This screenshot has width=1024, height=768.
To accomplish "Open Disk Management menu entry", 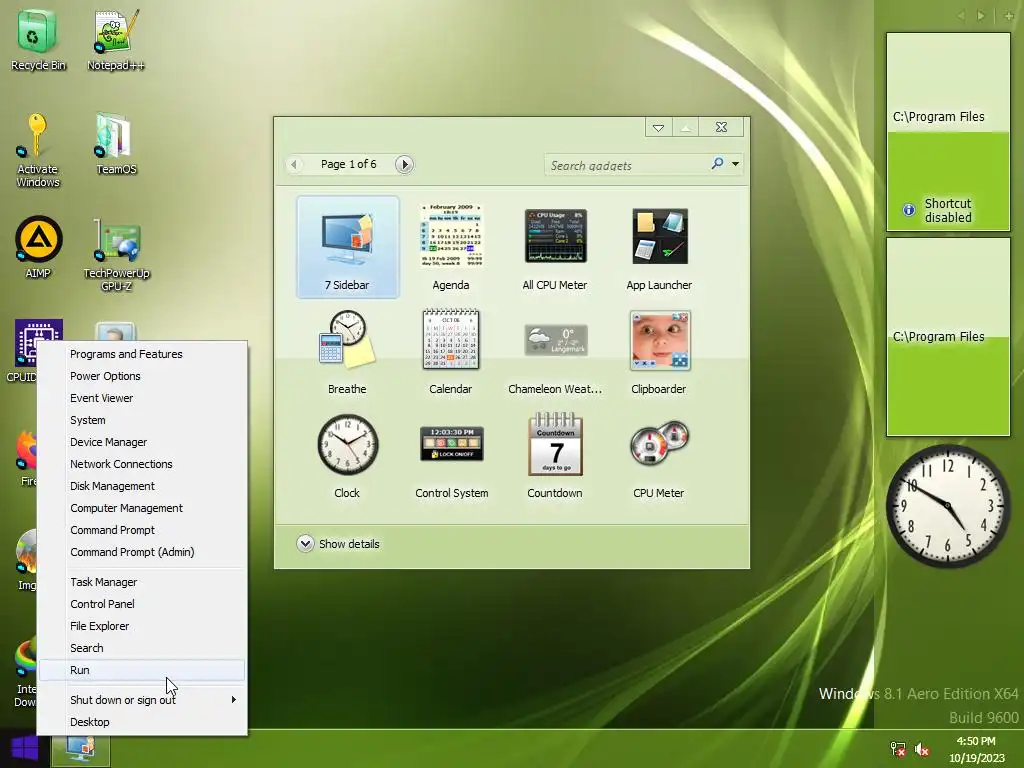I will pyautogui.click(x=142, y=486).
